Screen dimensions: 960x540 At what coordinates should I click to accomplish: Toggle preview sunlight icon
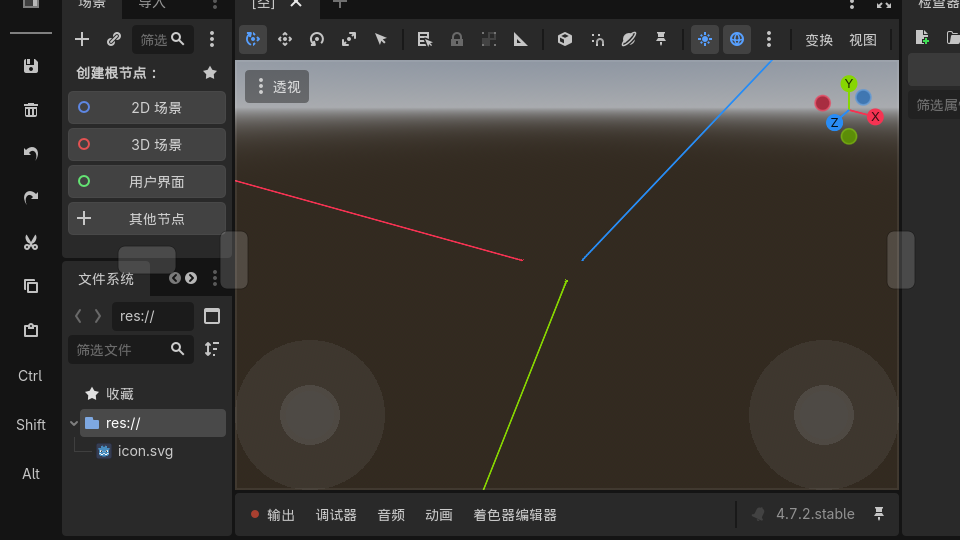pyautogui.click(x=705, y=39)
